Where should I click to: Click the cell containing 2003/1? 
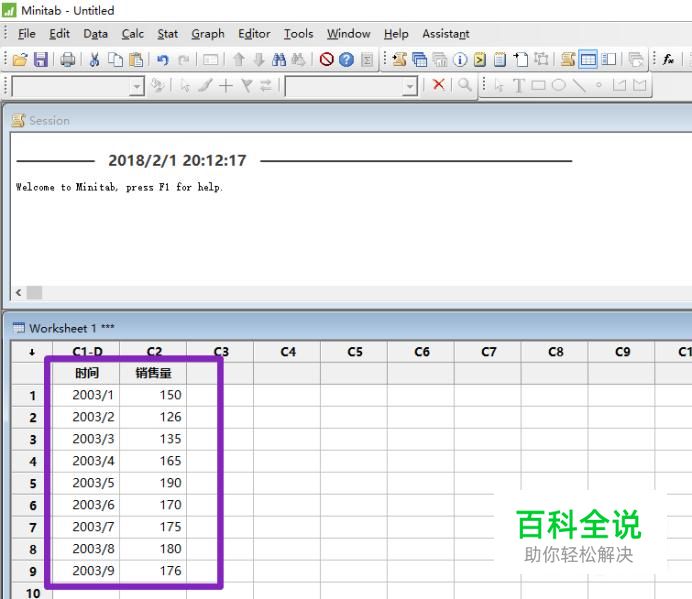(x=86, y=395)
